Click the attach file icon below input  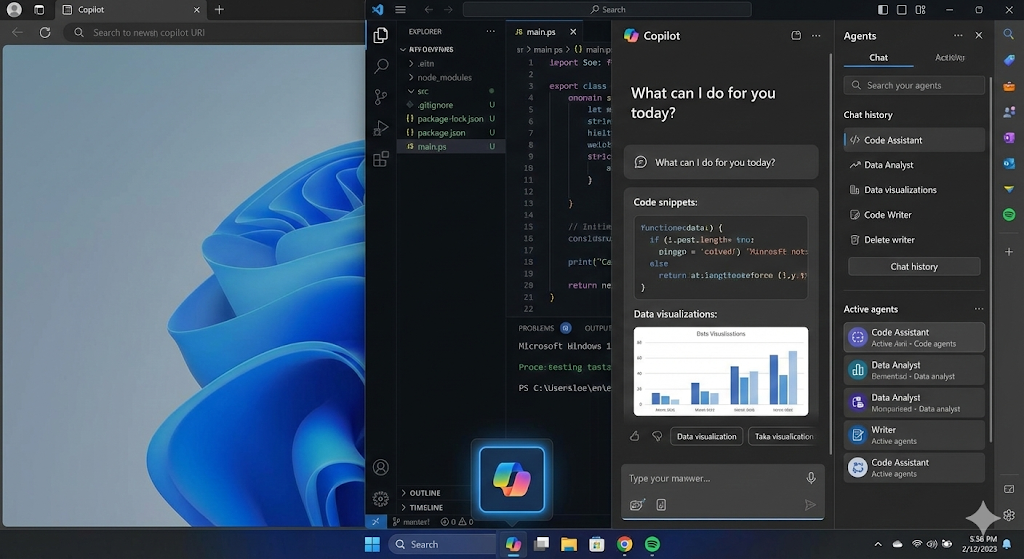[661, 505]
